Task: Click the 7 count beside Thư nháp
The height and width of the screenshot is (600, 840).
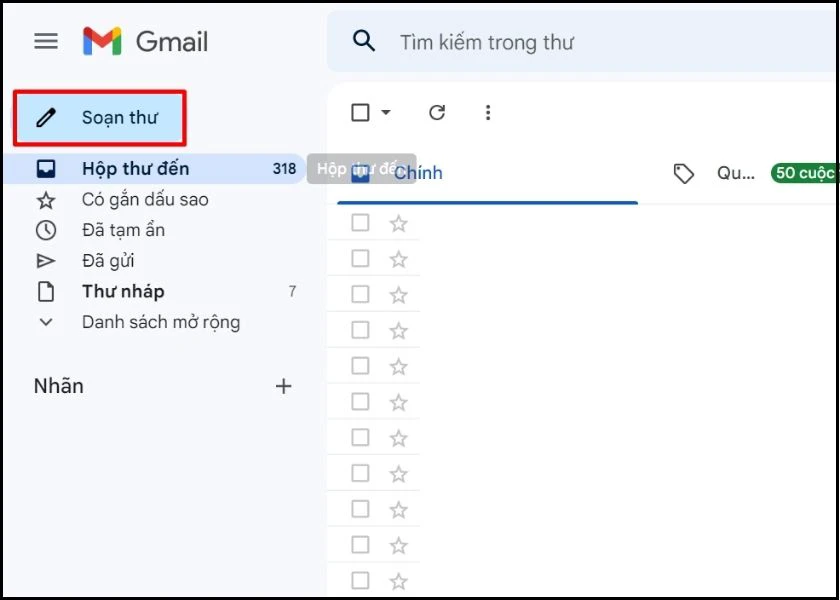Action: tap(292, 291)
